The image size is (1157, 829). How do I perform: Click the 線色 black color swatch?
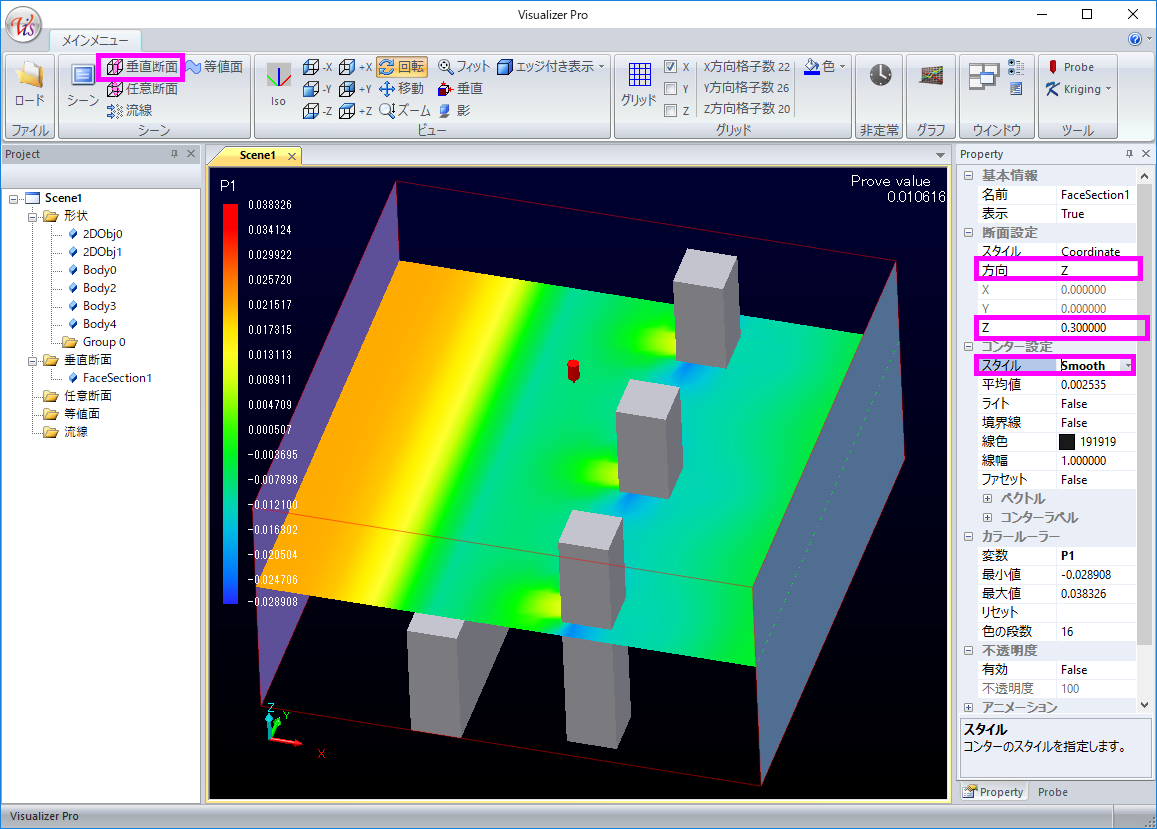[1067, 441]
